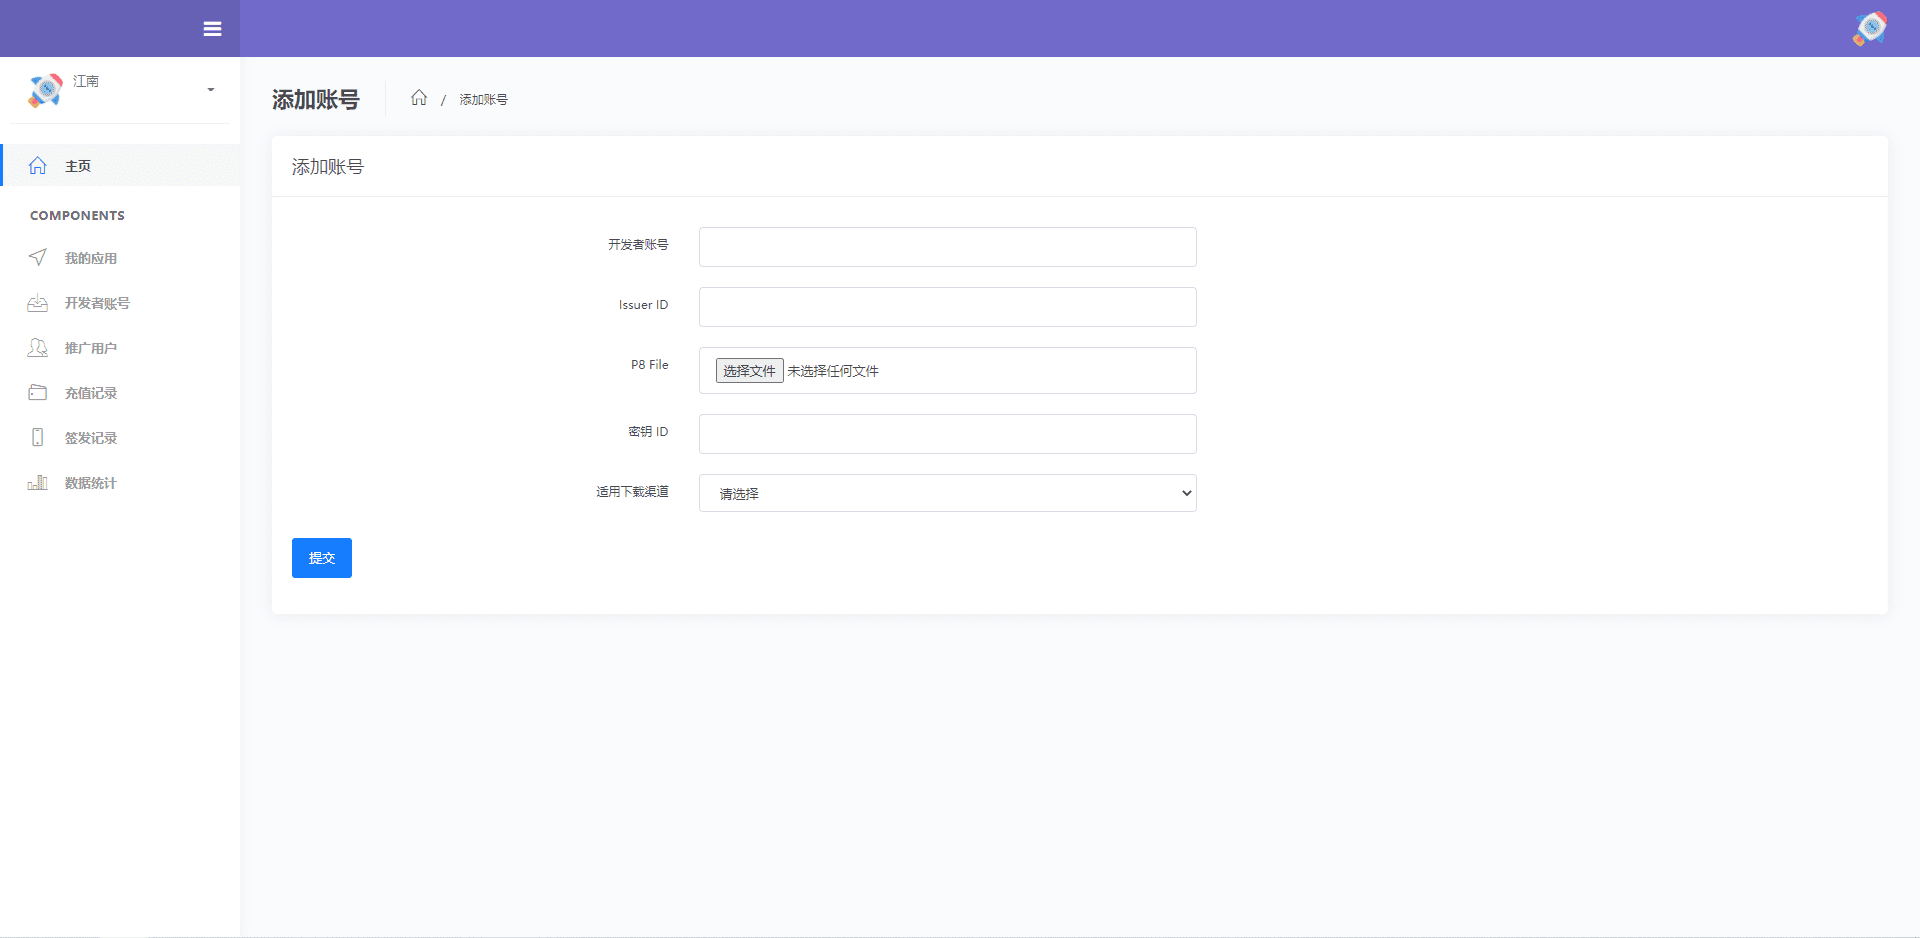Expand the 江南 user profile dropdown arrow
The height and width of the screenshot is (938, 1920).
click(210, 90)
